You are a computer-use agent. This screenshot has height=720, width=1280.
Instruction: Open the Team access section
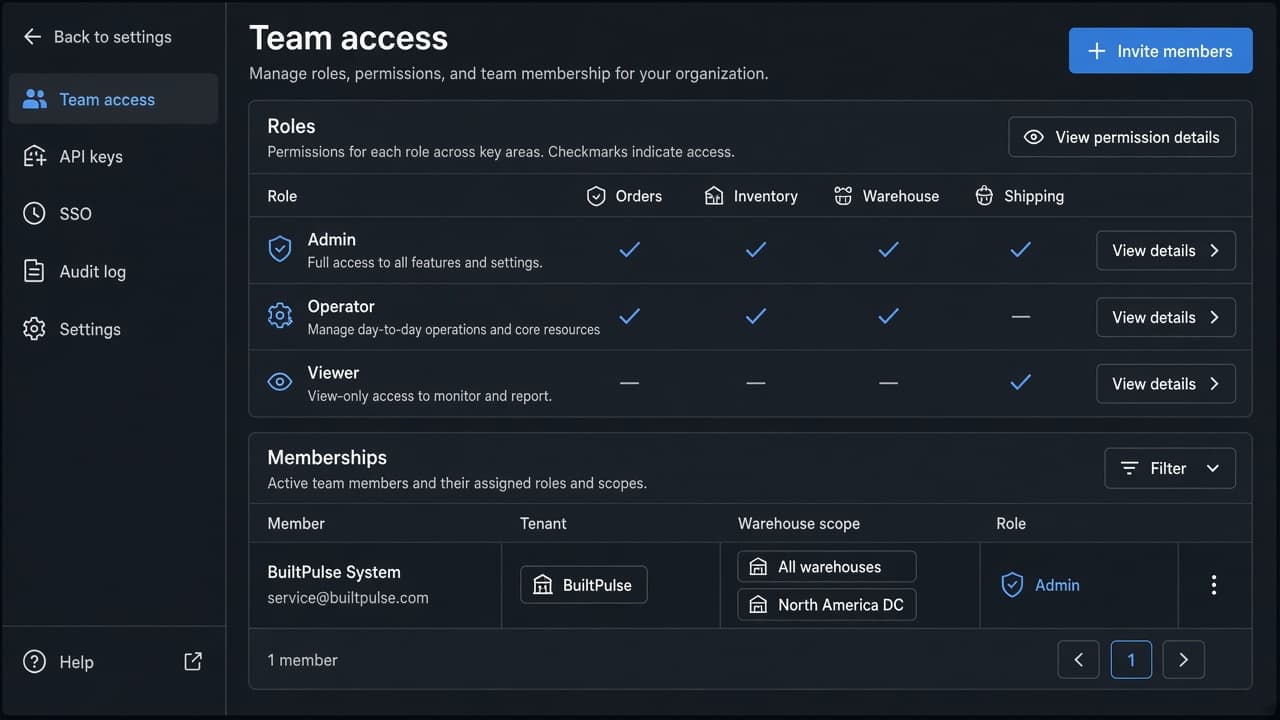pos(113,99)
